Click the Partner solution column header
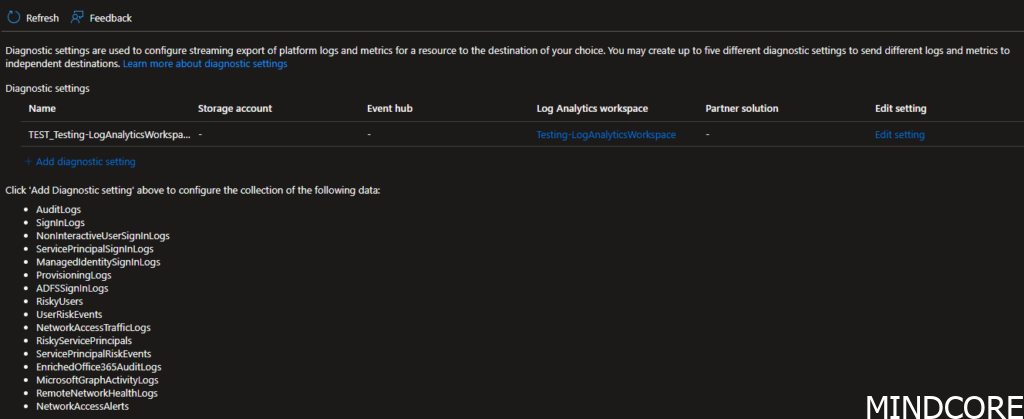1024x419 pixels. pos(741,108)
